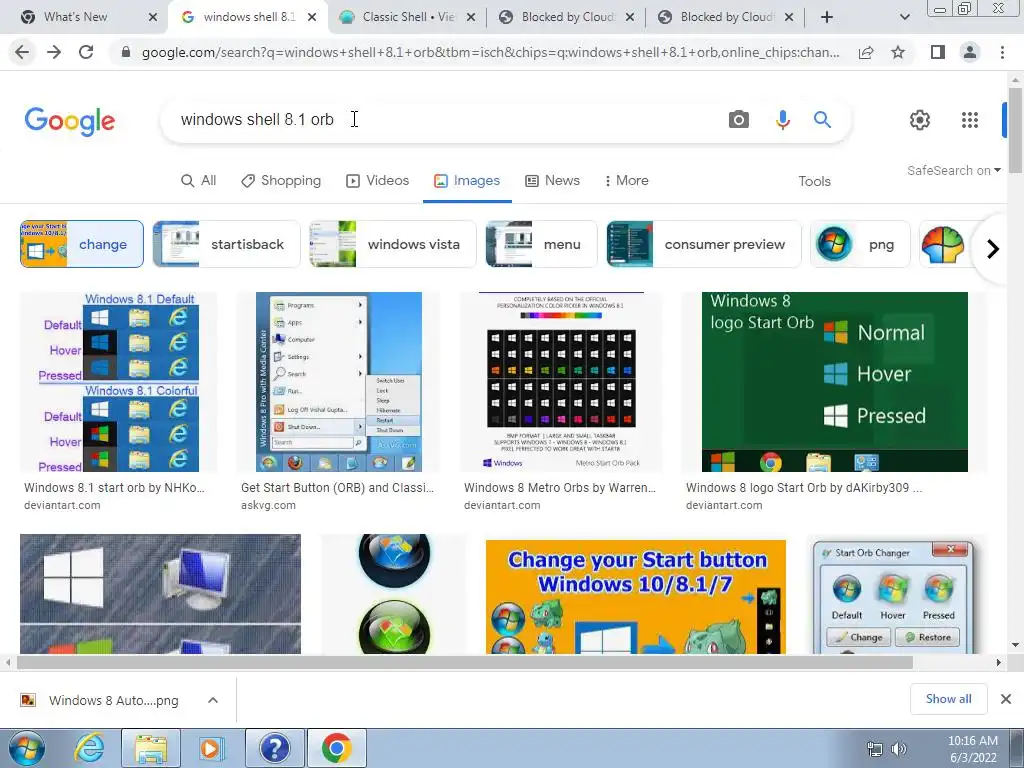
Task: Open the tab search dropdown arrow
Action: [904, 17]
